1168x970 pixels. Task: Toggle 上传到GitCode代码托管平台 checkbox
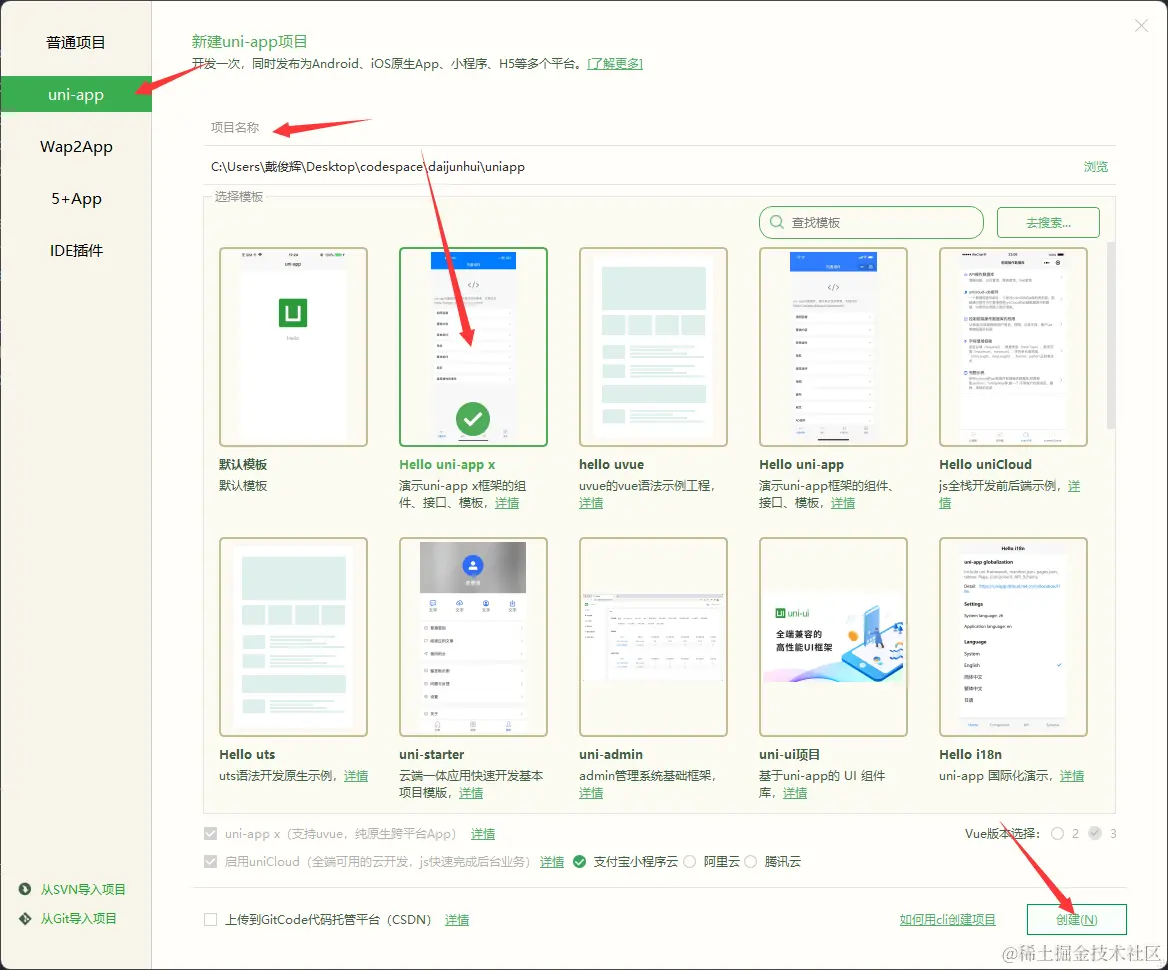coord(211,920)
